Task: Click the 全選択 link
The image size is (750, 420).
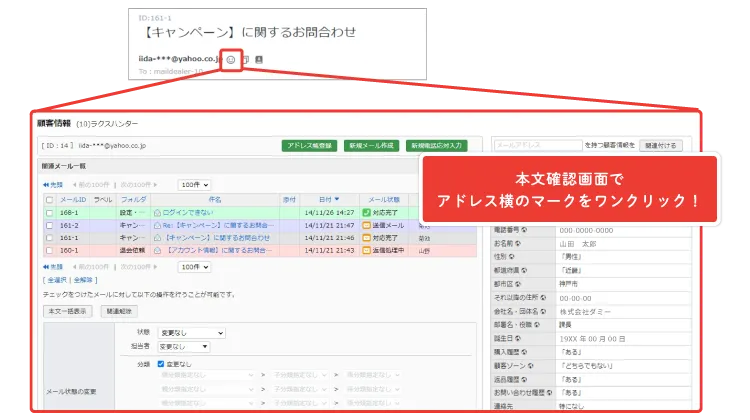Action: (57, 280)
